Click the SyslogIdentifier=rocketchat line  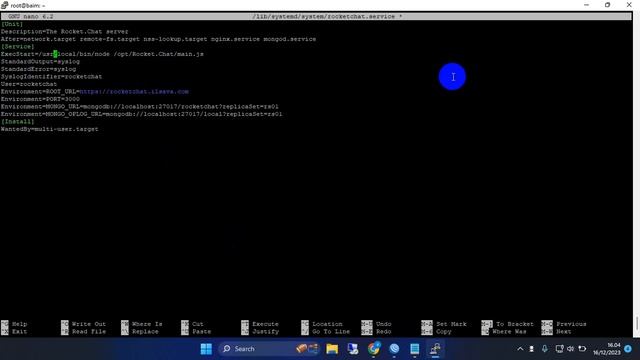51,76
